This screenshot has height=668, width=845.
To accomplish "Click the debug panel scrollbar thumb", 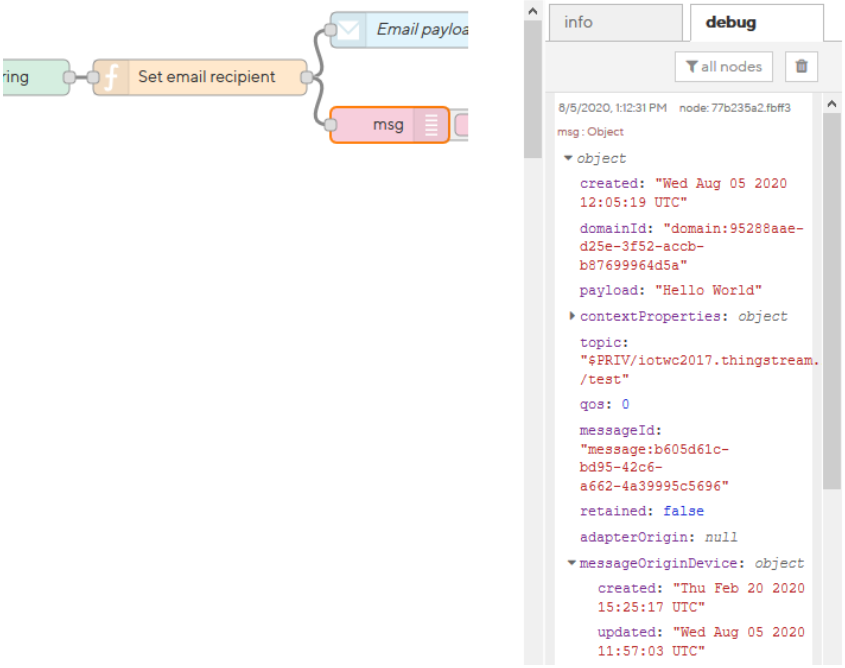I will pyautogui.click(x=832, y=301).
